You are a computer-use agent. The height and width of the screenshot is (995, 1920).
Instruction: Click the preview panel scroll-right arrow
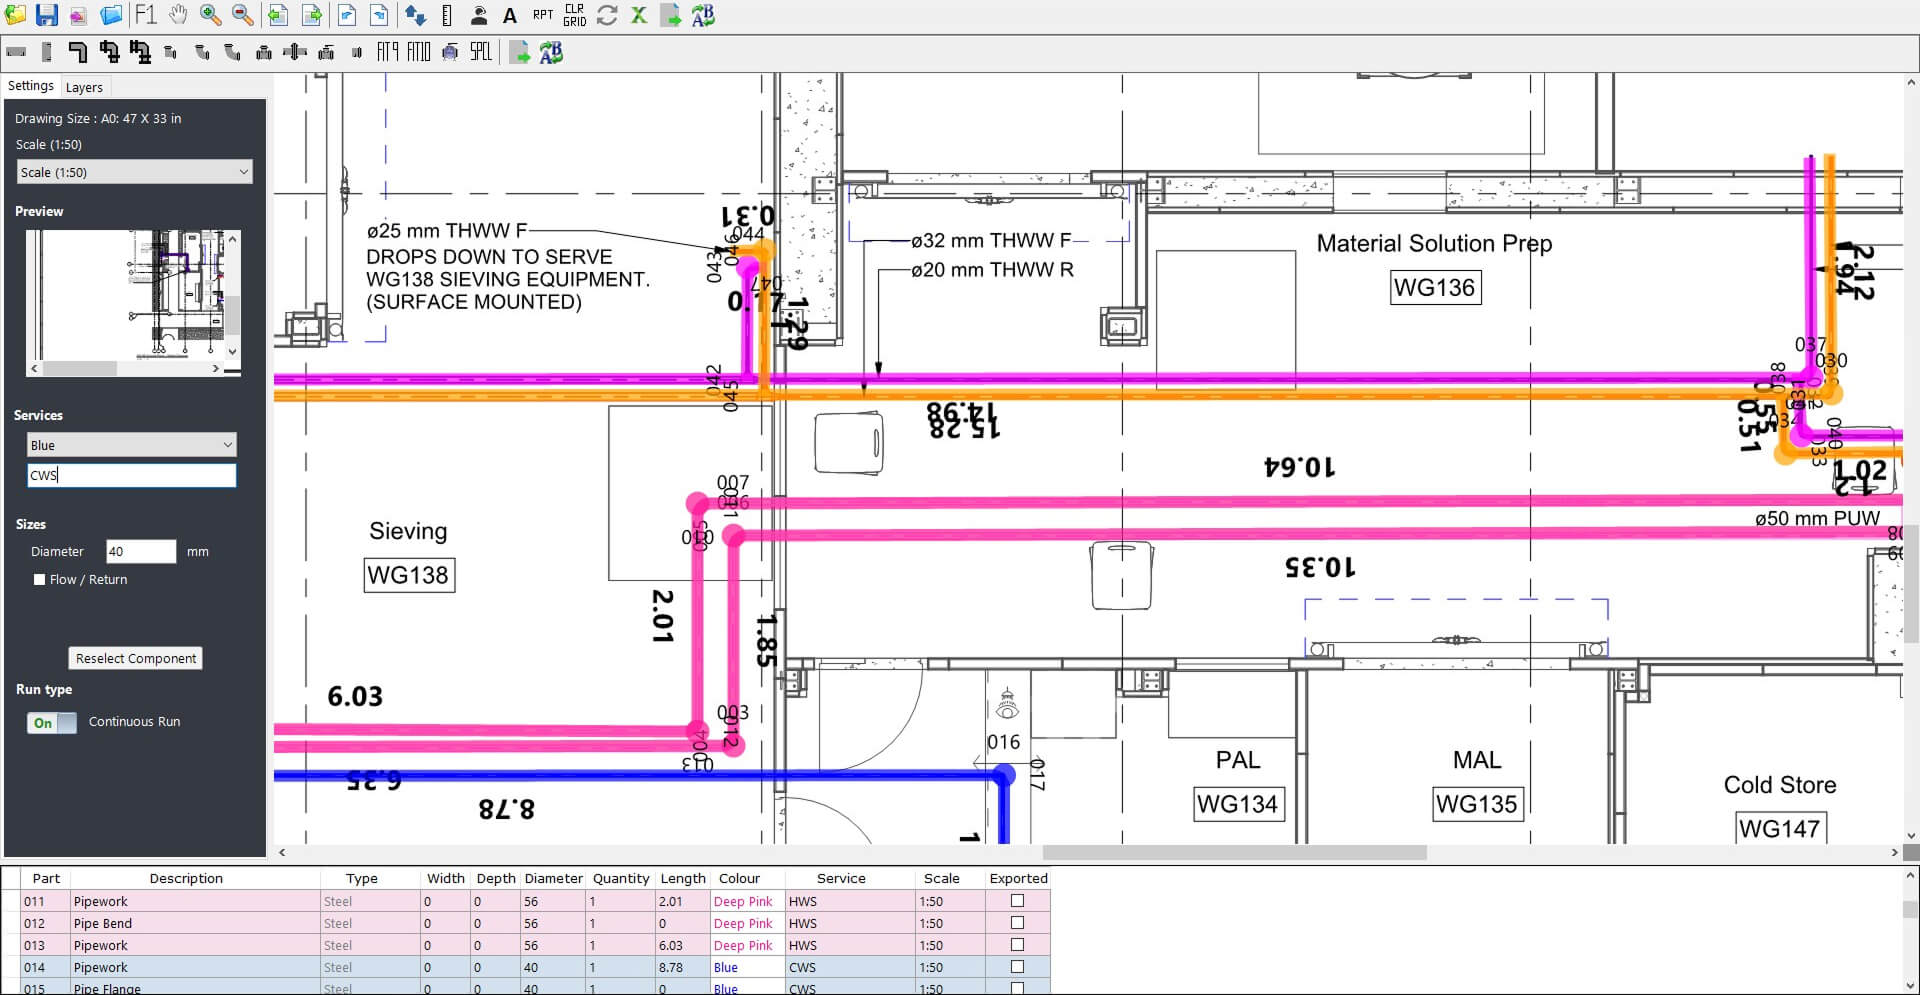(216, 368)
